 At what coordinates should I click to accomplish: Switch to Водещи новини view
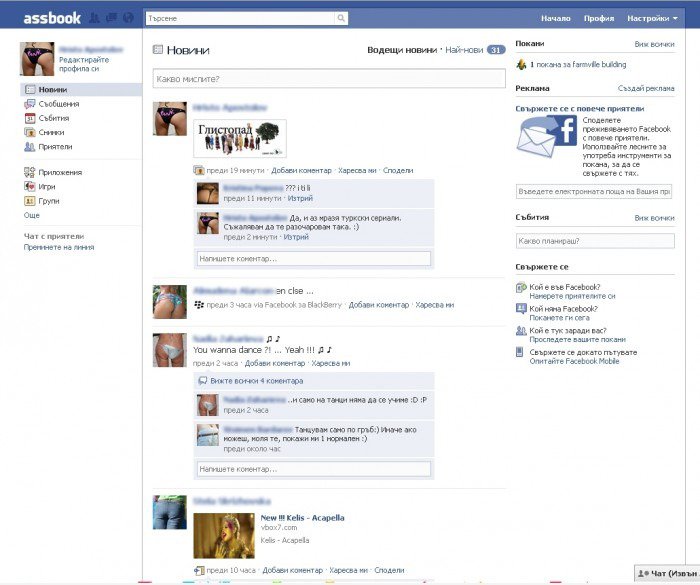402,50
